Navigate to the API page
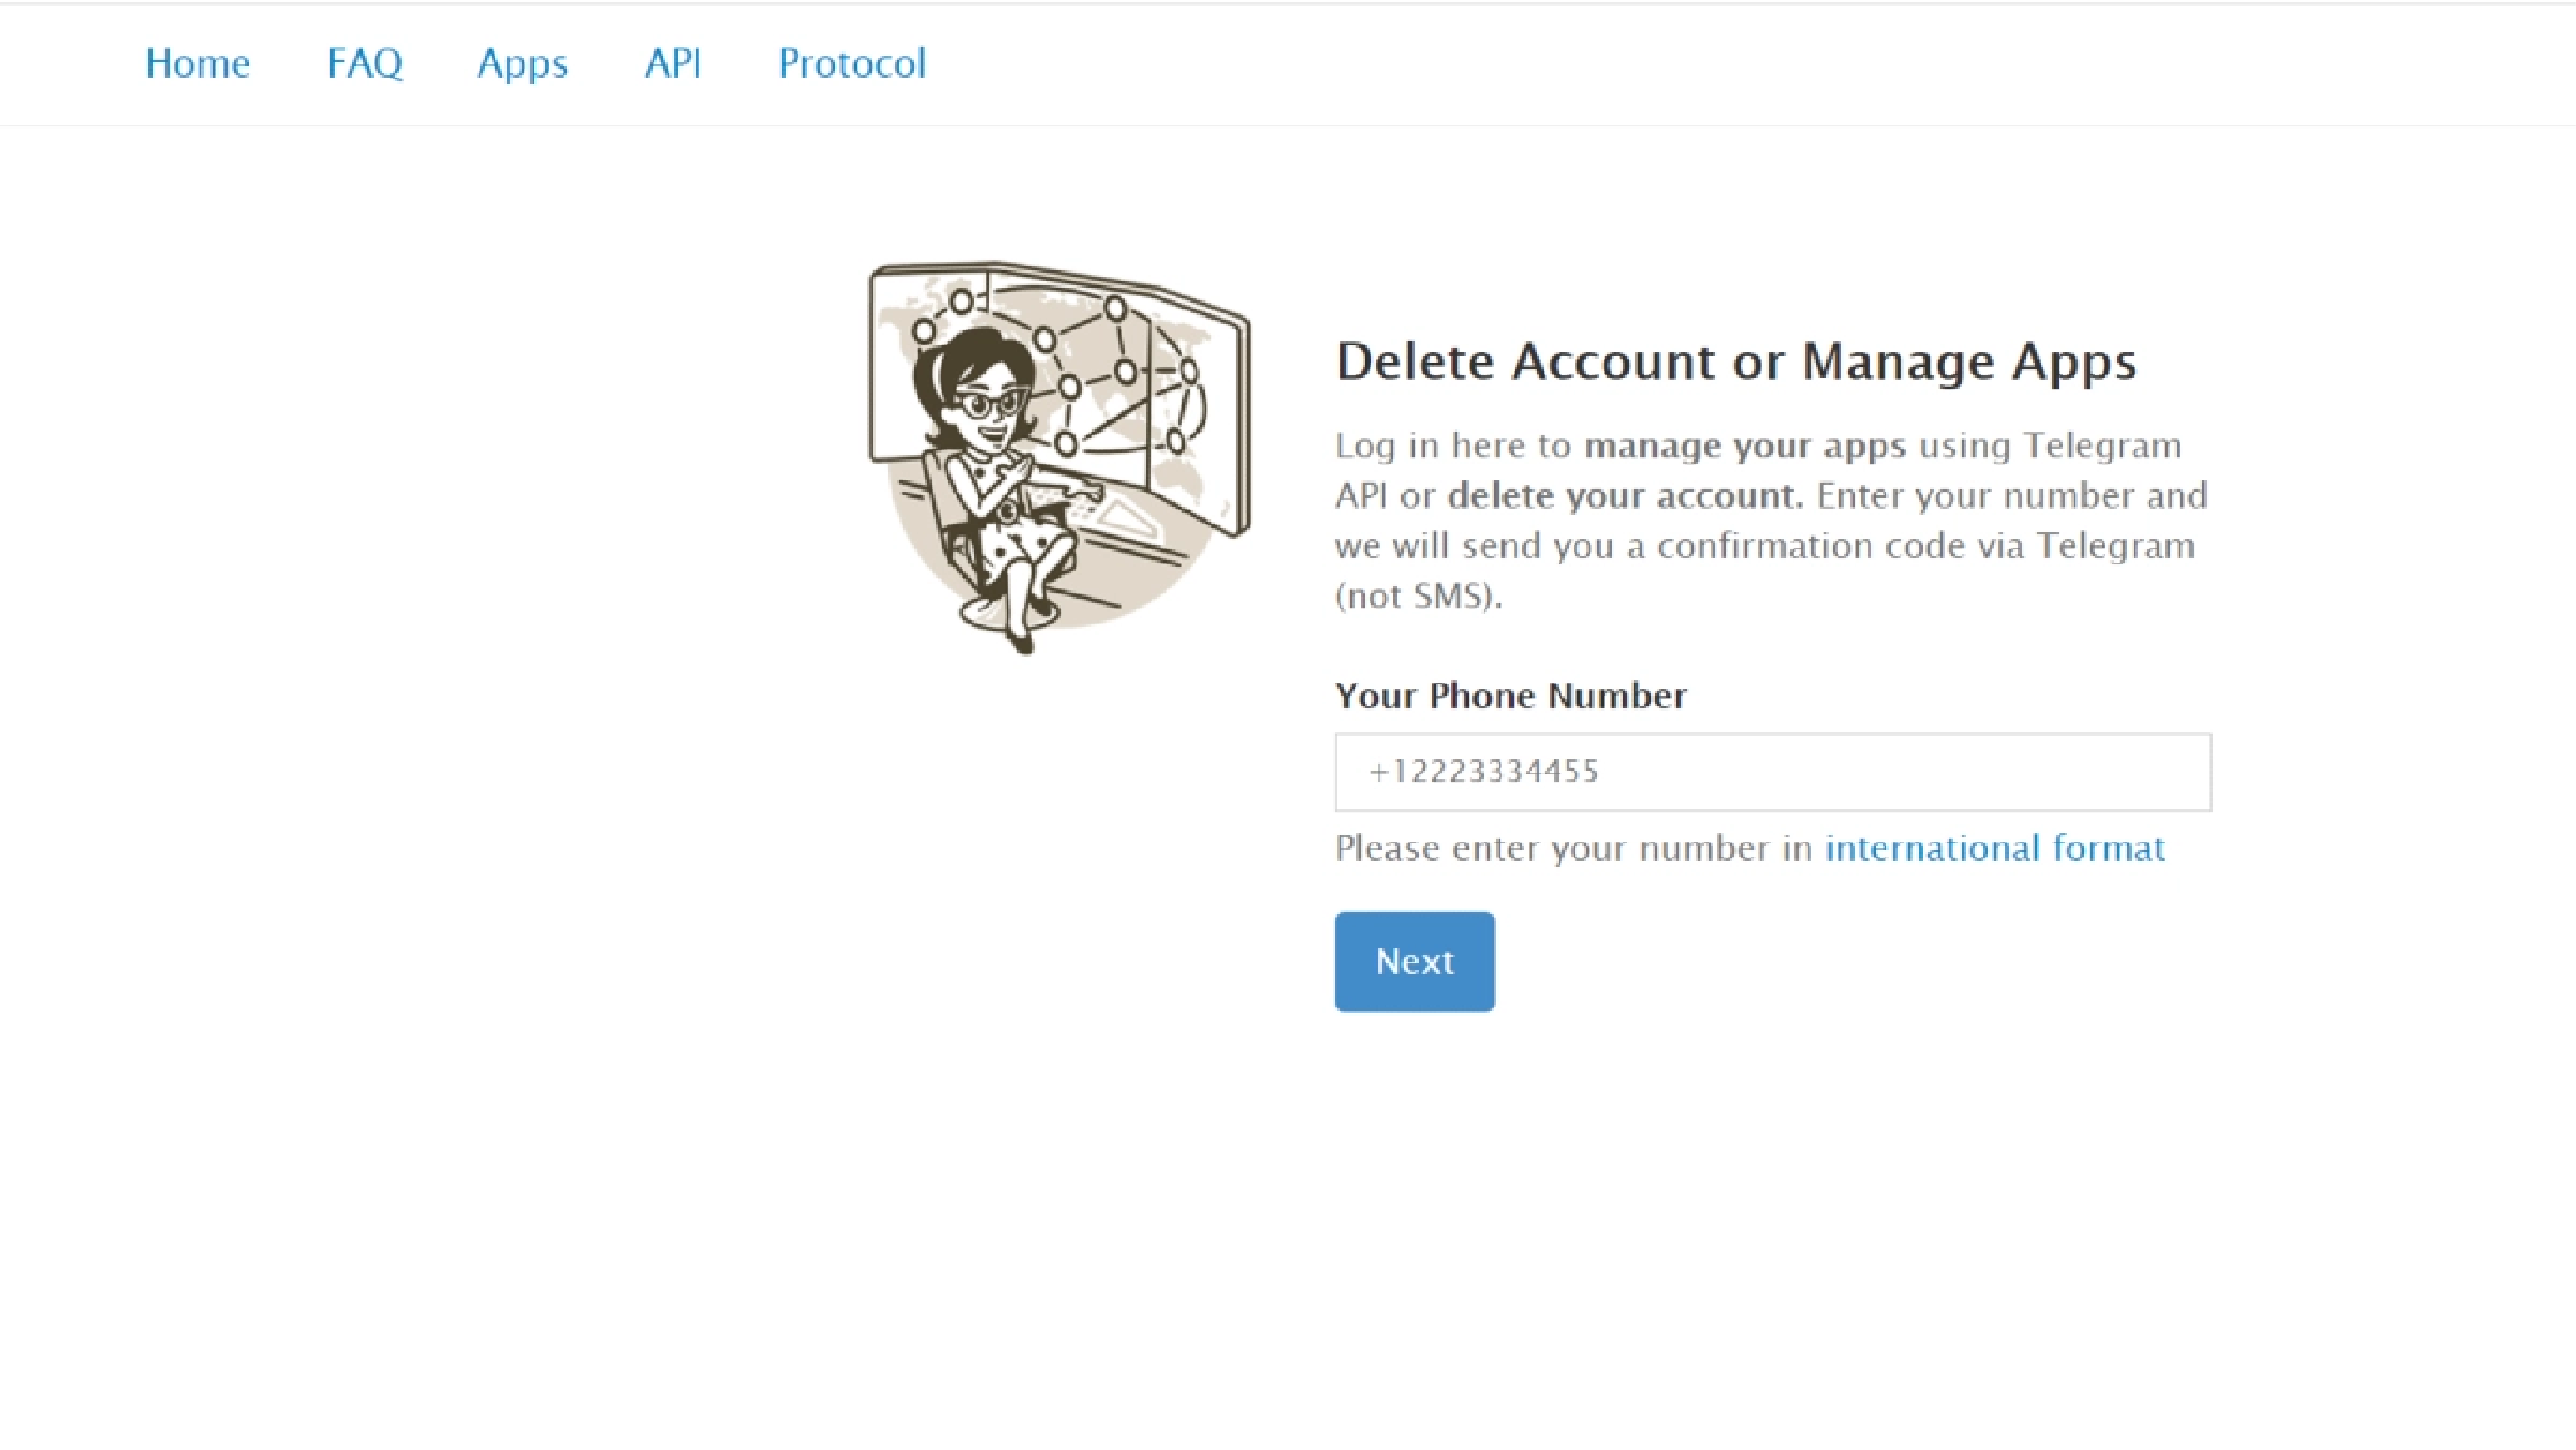The image size is (2576, 1450). click(673, 64)
